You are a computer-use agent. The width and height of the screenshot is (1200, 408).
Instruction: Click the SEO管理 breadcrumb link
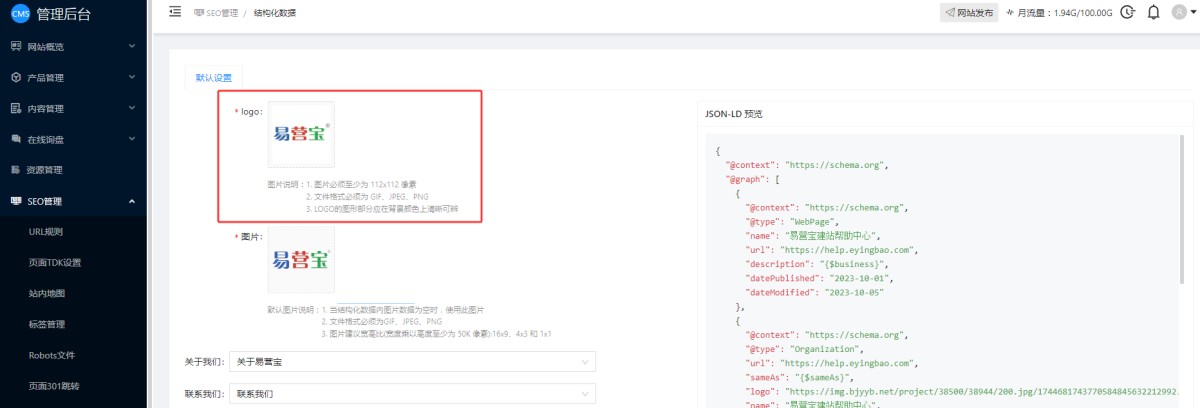point(222,13)
